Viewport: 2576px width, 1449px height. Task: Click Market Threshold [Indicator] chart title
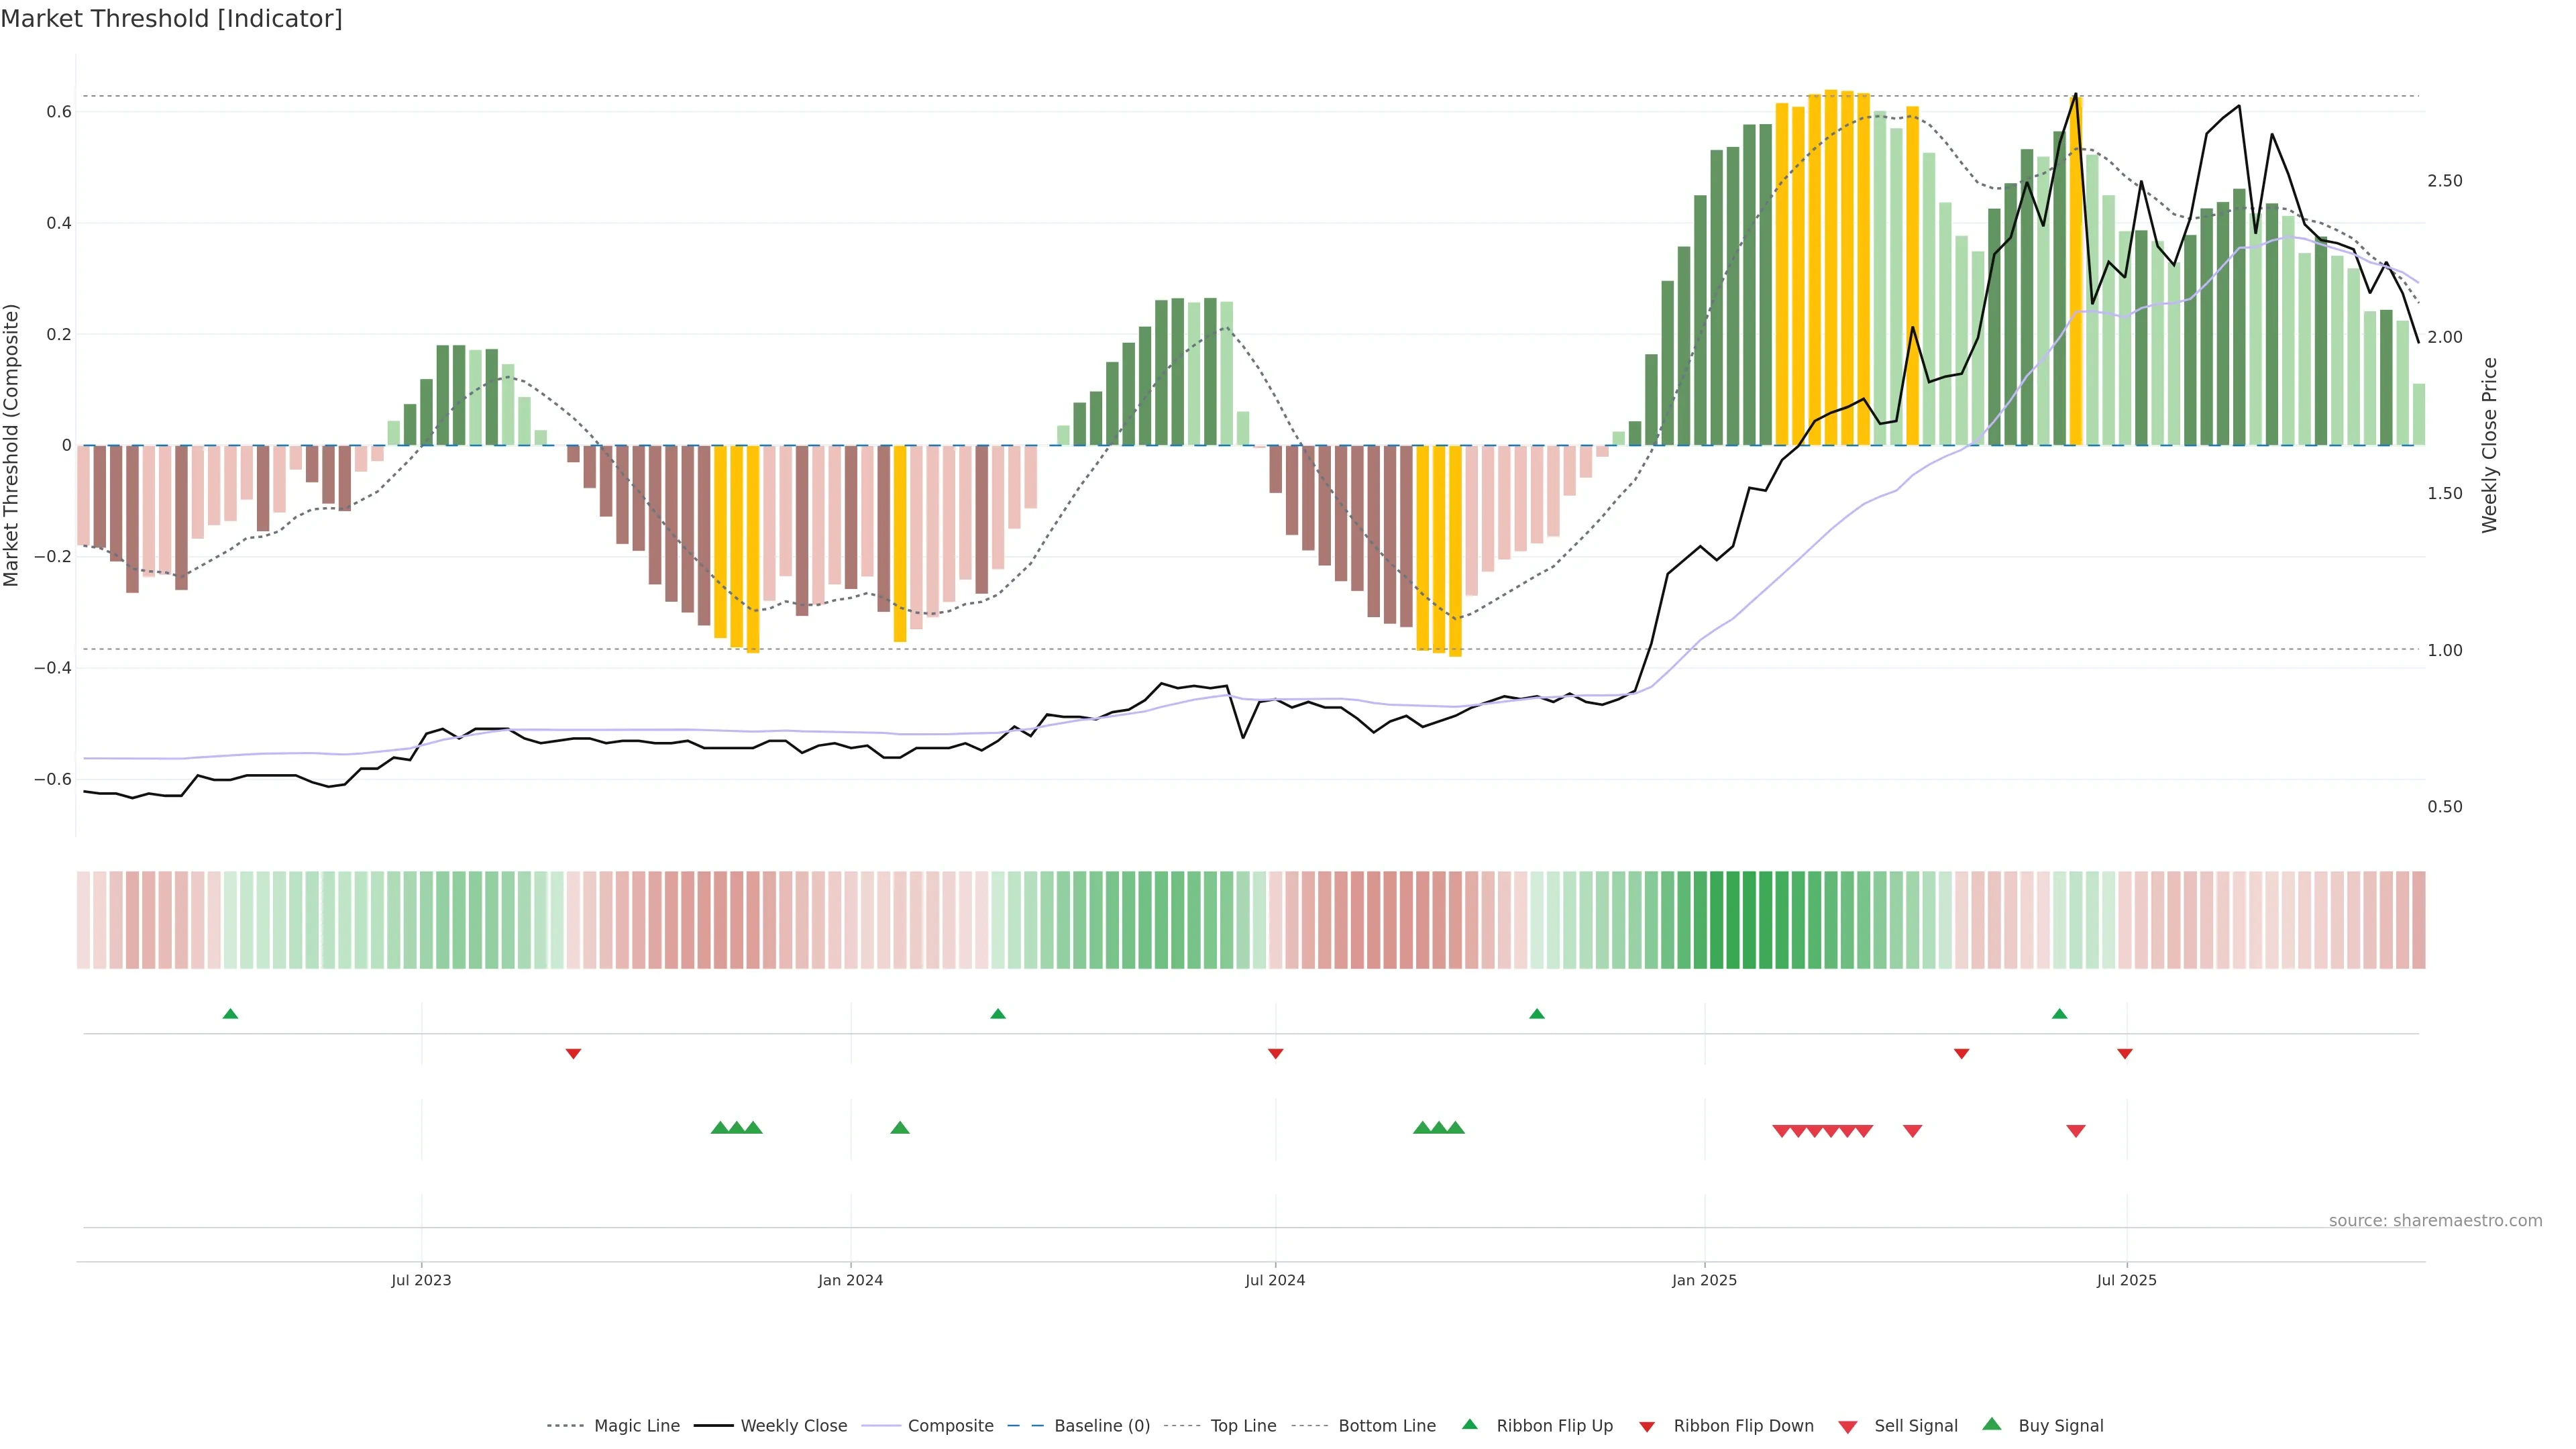[171, 19]
